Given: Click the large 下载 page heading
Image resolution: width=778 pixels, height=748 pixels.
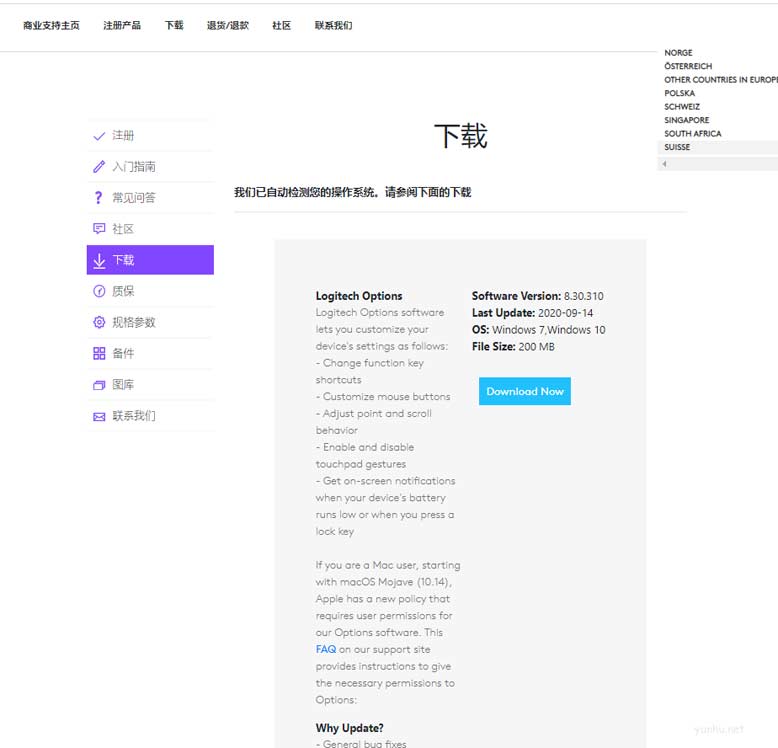Looking at the screenshot, I should point(461,136).
